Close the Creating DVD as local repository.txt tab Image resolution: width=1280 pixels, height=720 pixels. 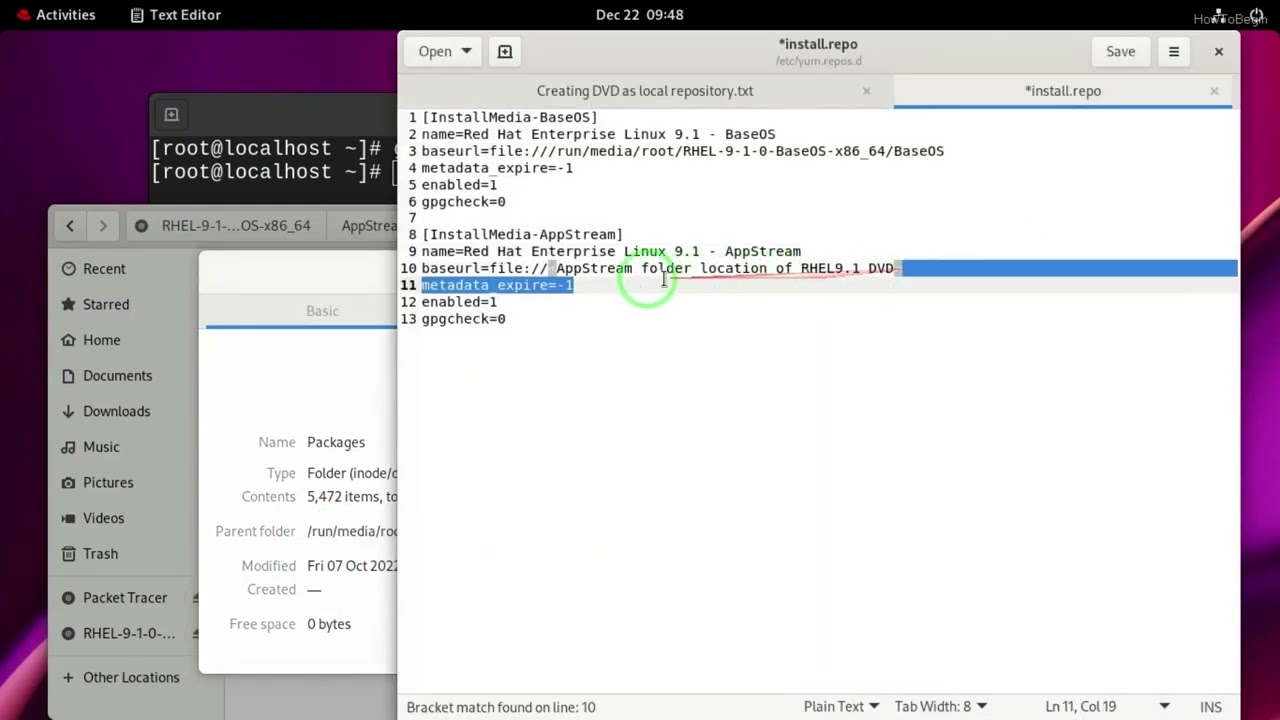(866, 91)
